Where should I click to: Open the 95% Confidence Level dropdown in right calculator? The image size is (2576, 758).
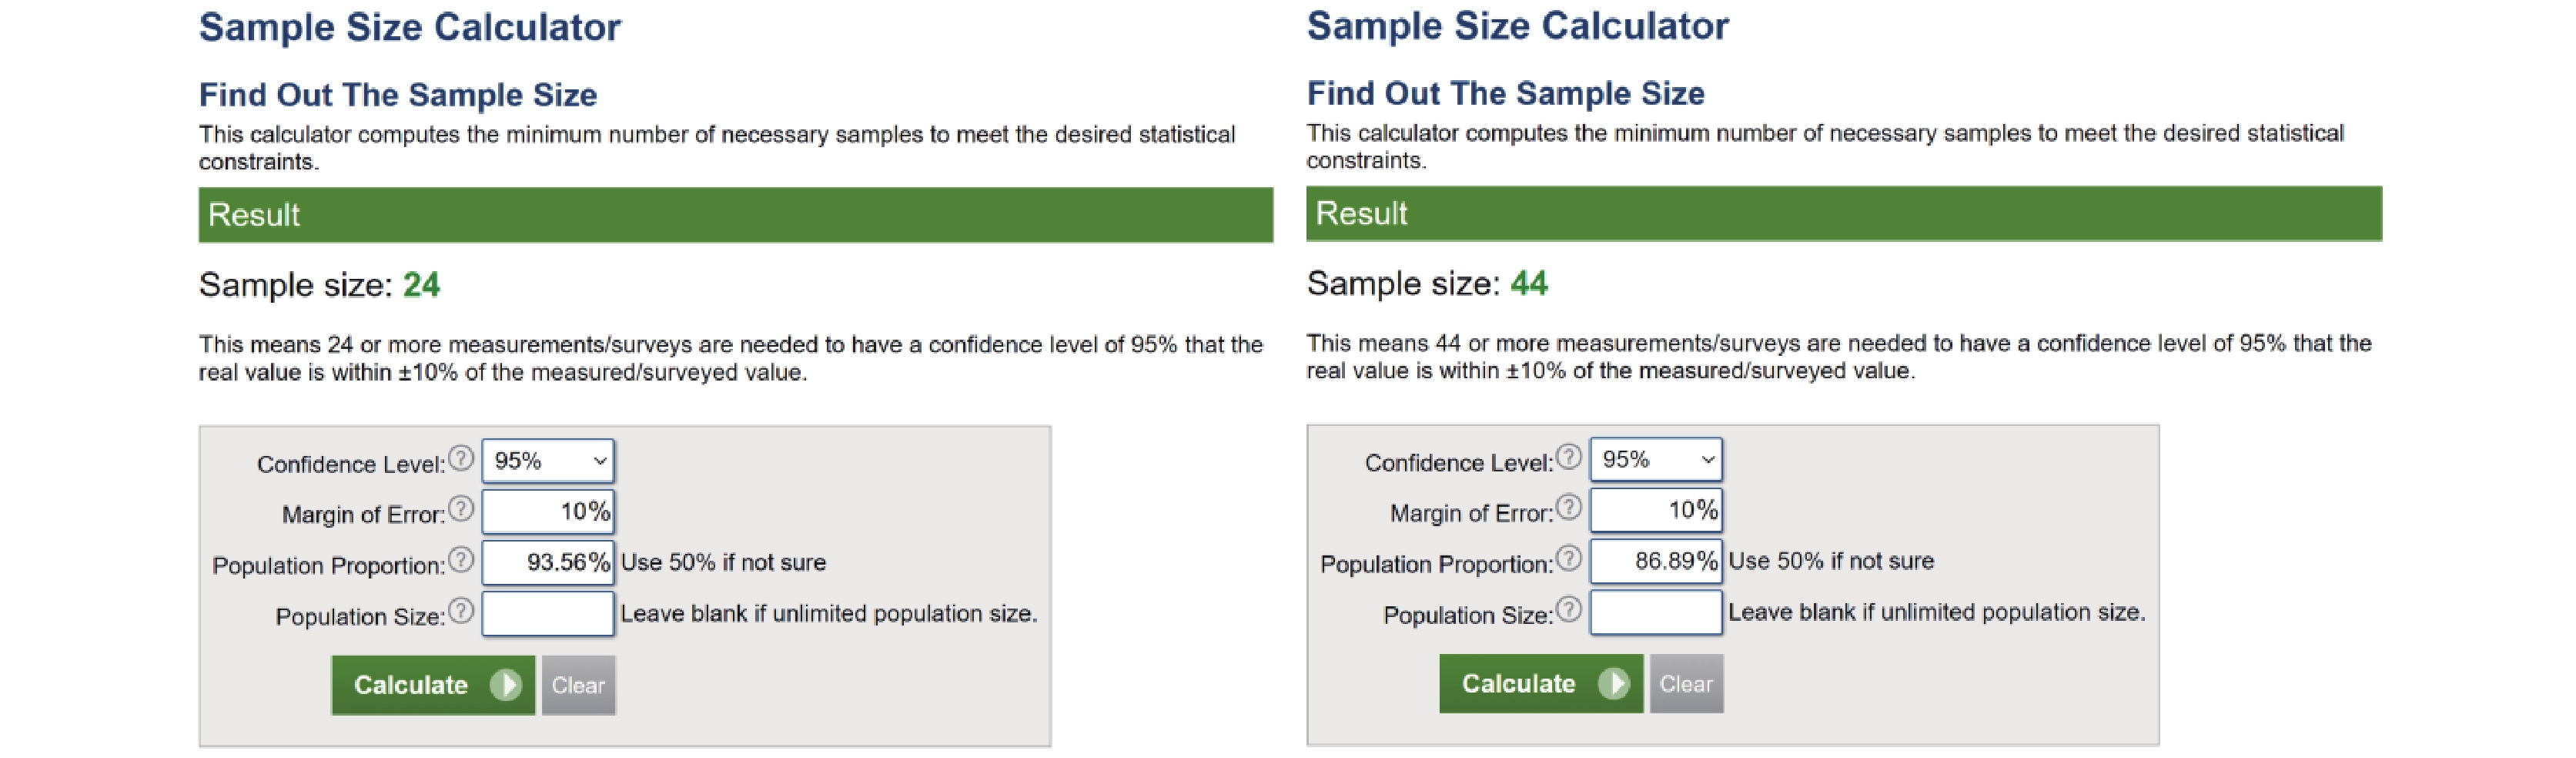tap(1656, 460)
